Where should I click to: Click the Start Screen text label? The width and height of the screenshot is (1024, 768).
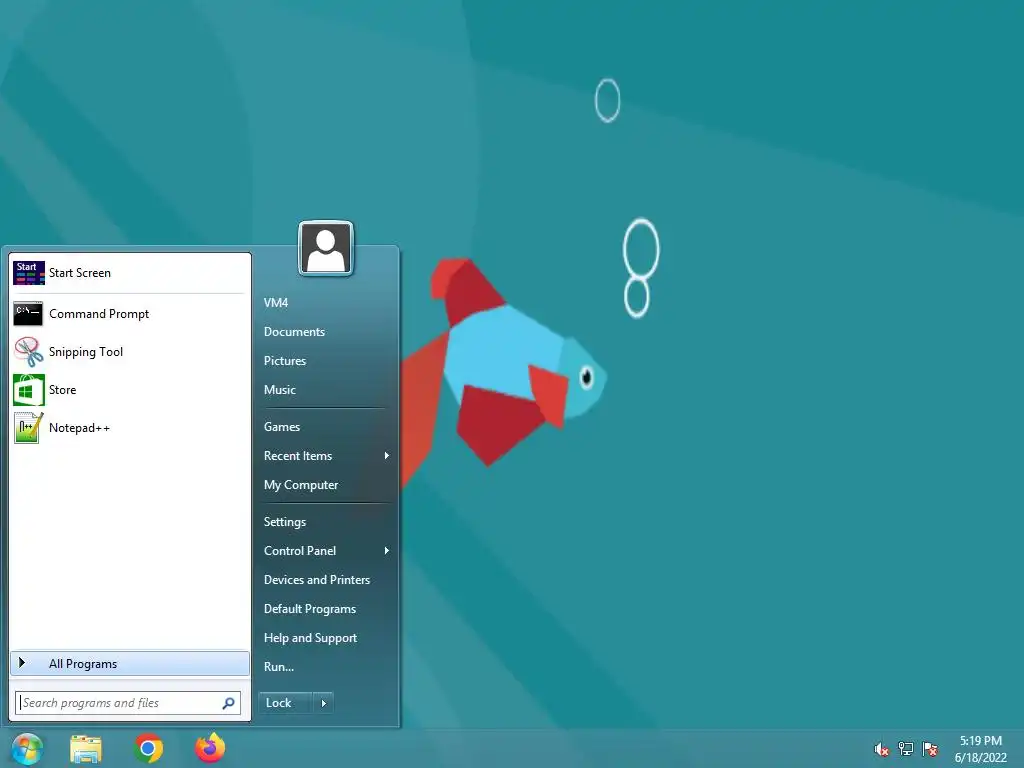(x=80, y=273)
